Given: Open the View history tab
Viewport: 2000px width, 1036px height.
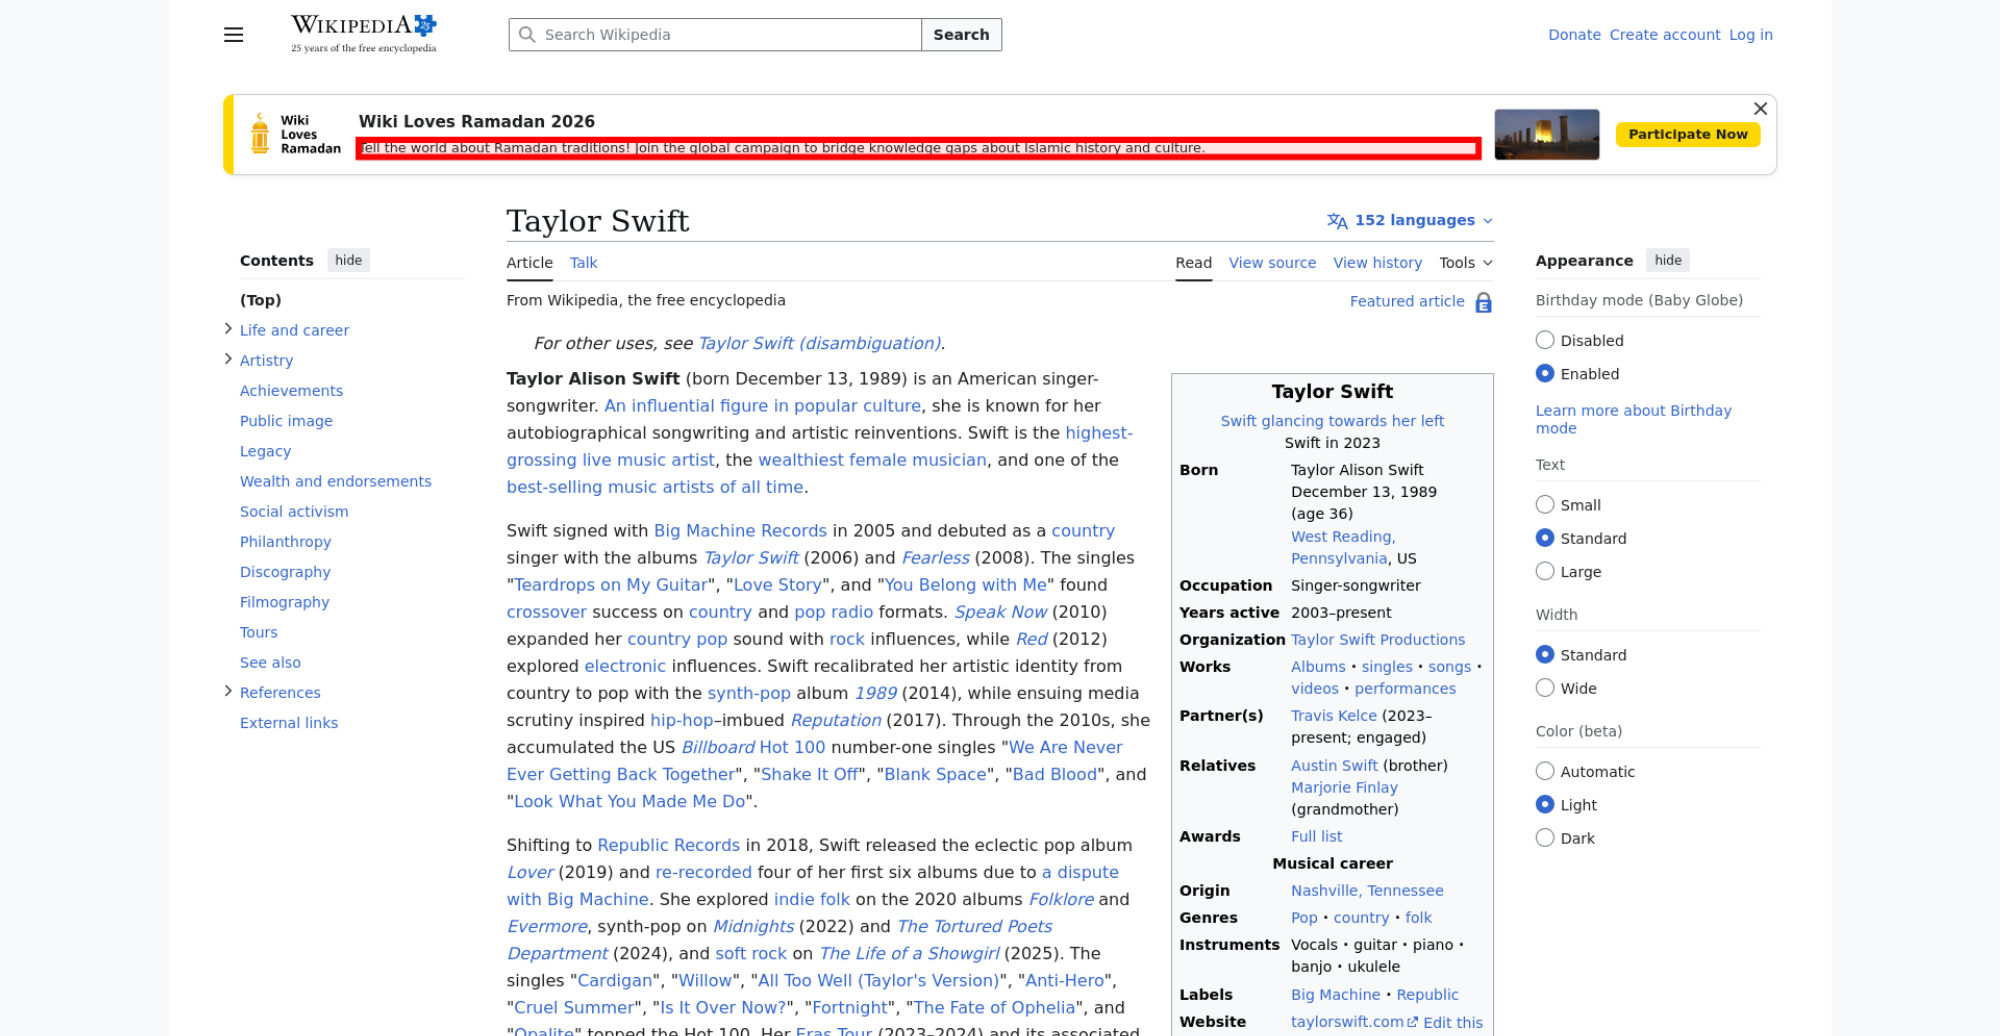Looking at the screenshot, I should [1377, 263].
